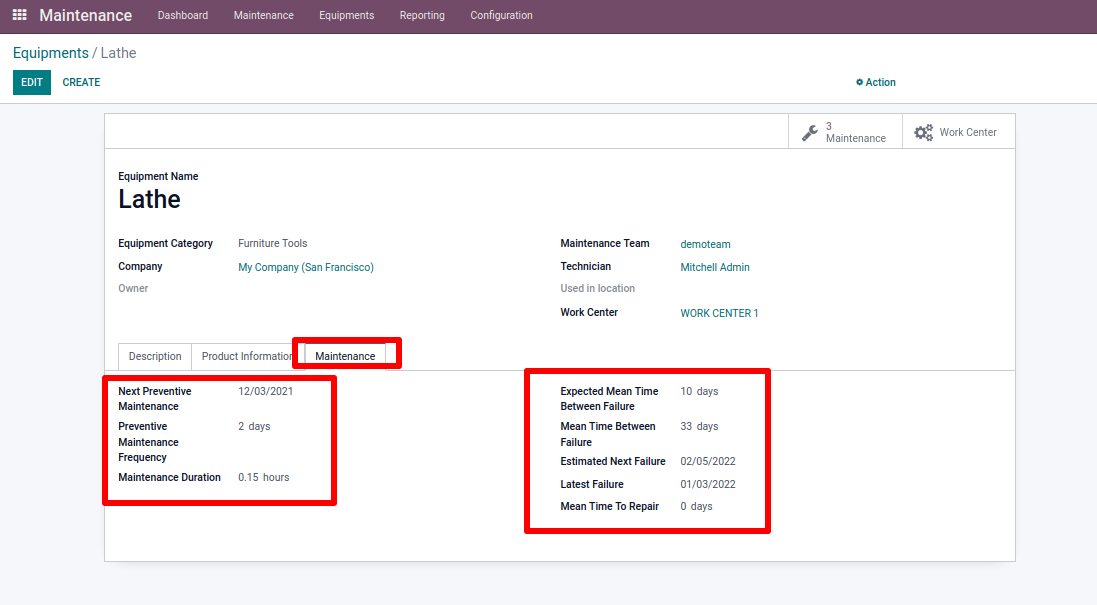Click the 0 days mean repair value

[696, 506]
